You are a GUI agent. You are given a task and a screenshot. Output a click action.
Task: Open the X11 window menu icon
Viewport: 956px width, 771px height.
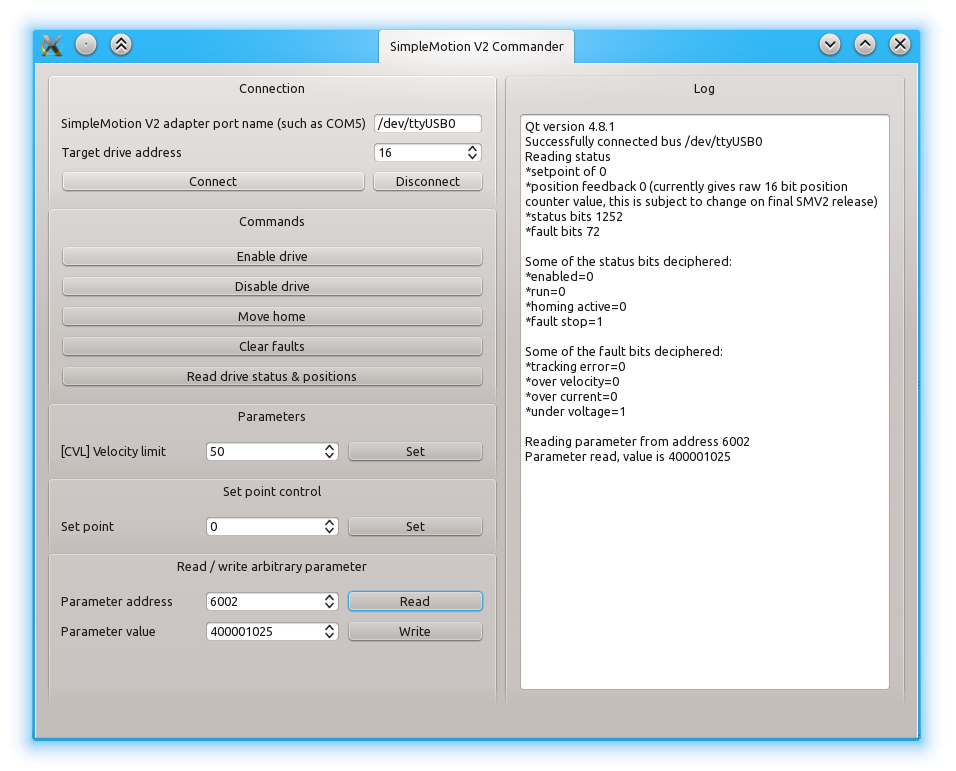point(52,45)
